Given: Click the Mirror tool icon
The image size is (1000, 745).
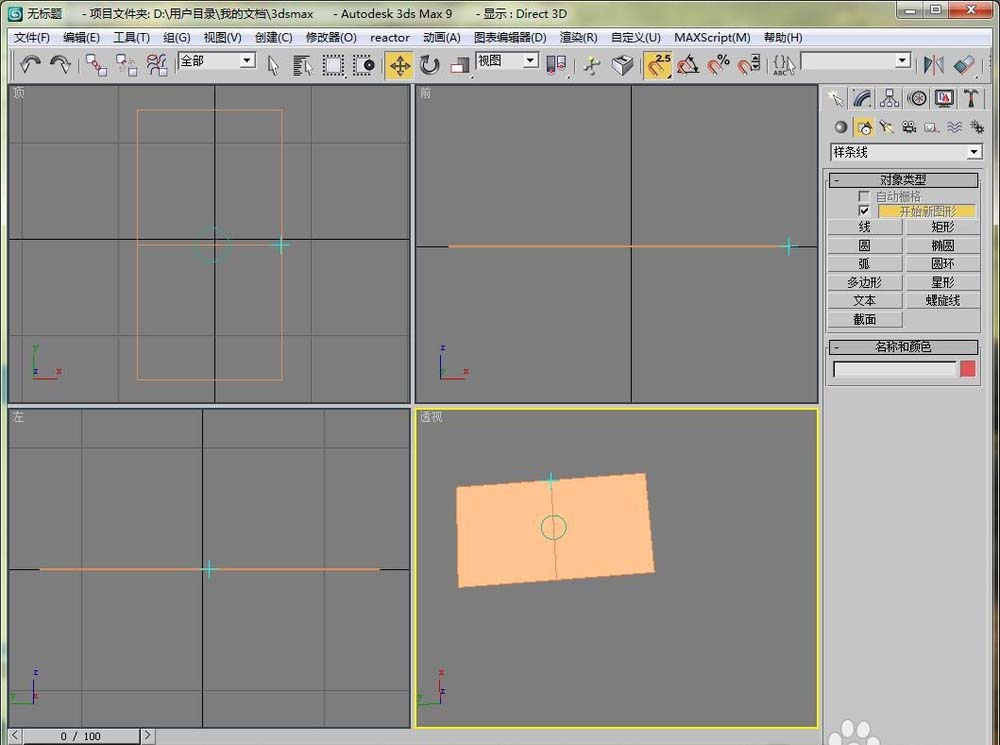Looking at the screenshot, I should click(x=934, y=65).
